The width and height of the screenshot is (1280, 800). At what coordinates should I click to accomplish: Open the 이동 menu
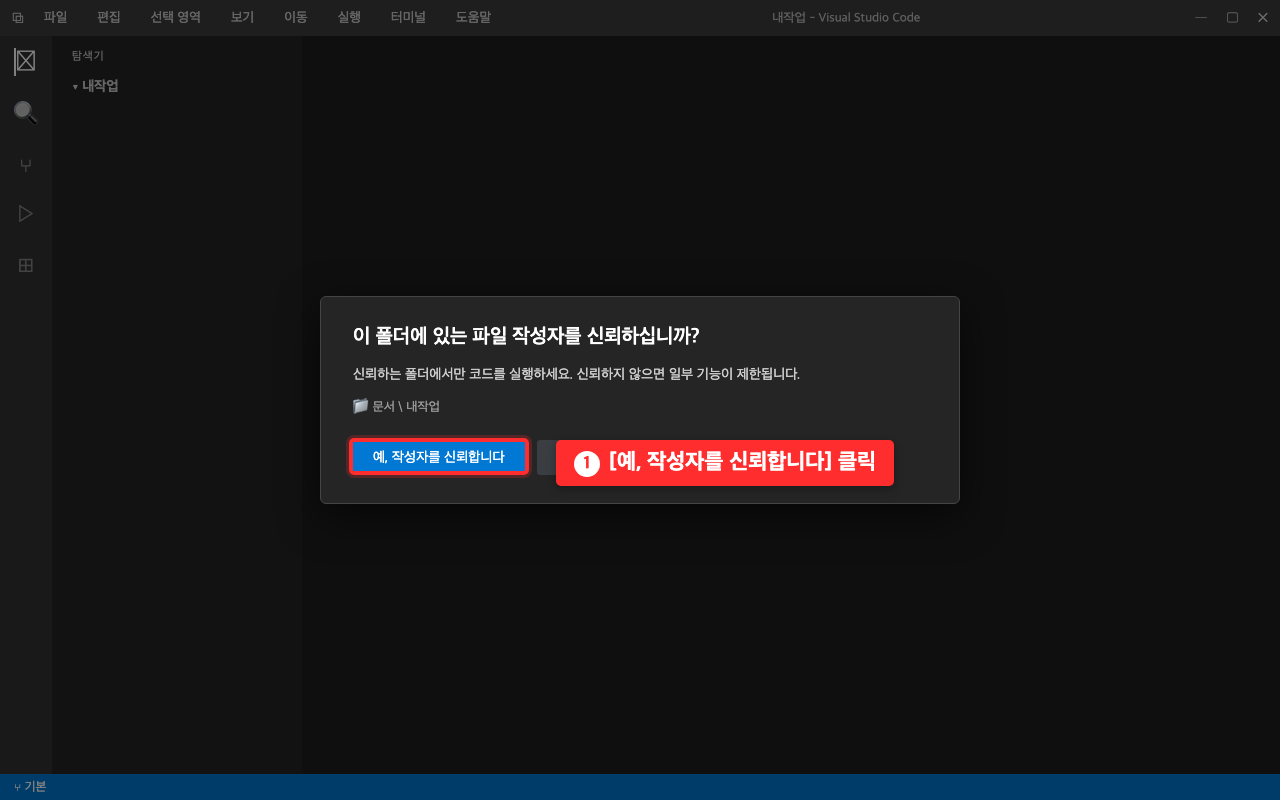[x=295, y=17]
